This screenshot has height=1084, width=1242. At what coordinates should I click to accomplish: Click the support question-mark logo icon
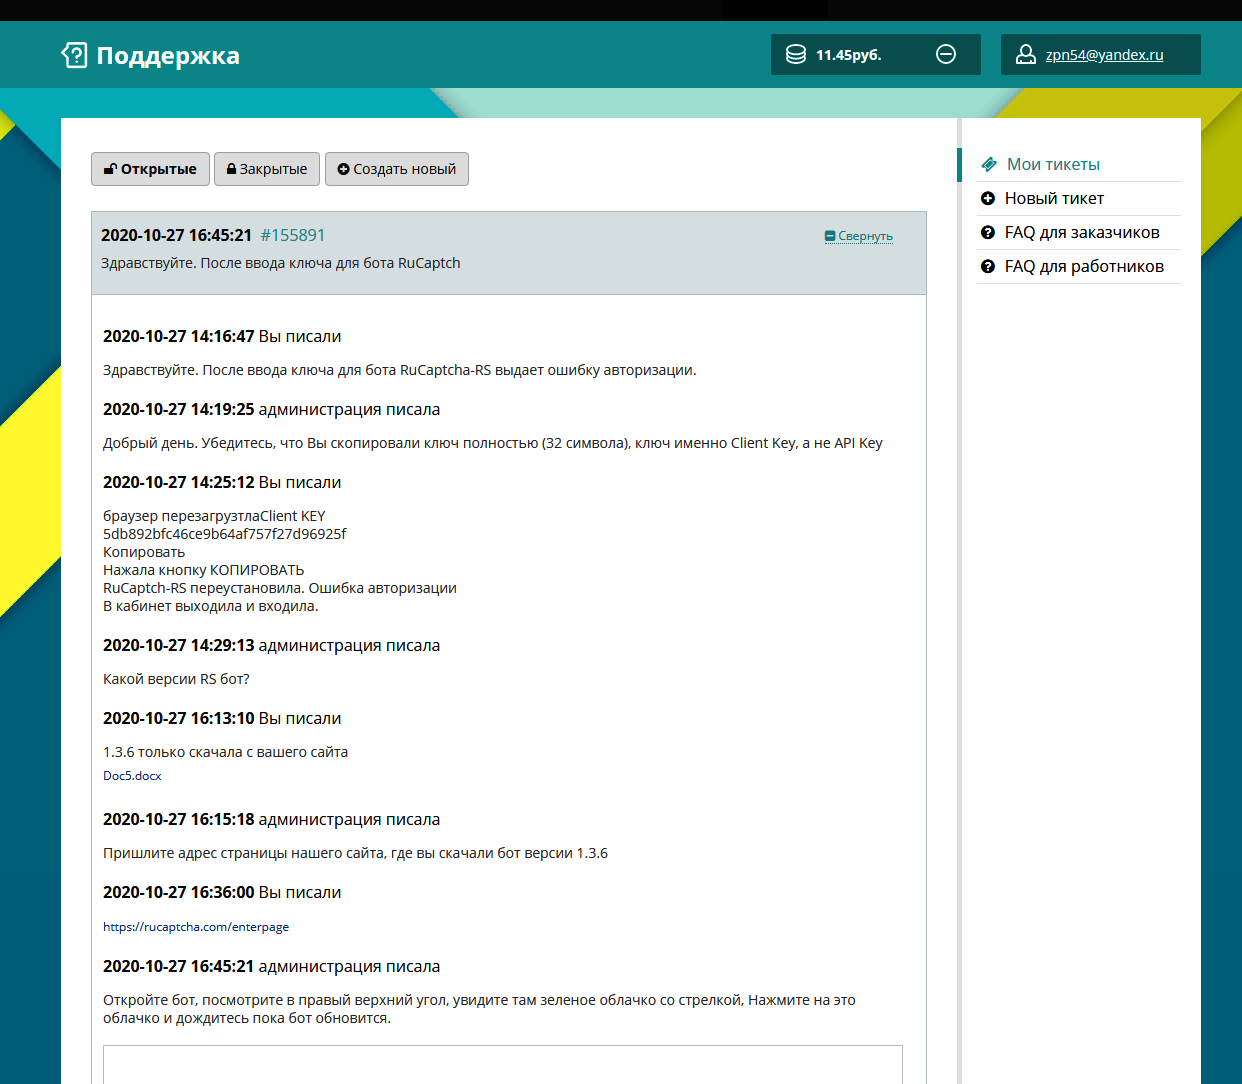click(74, 55)
